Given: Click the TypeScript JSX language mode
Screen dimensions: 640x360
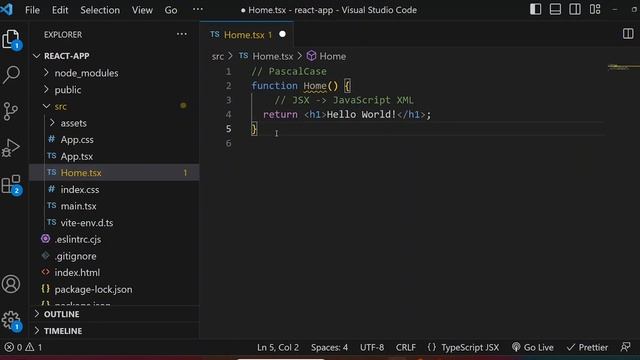Looking at the screenshot, I should [x=470, y=347].
